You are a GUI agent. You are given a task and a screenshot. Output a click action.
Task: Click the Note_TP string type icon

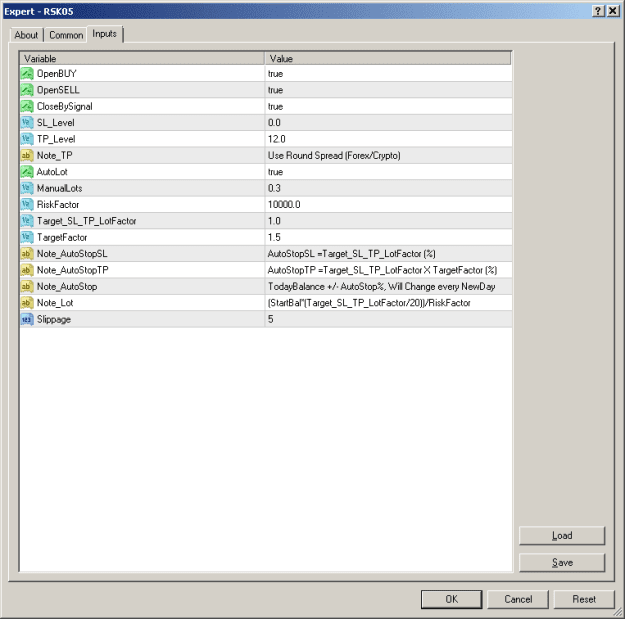tap(27, 155)
